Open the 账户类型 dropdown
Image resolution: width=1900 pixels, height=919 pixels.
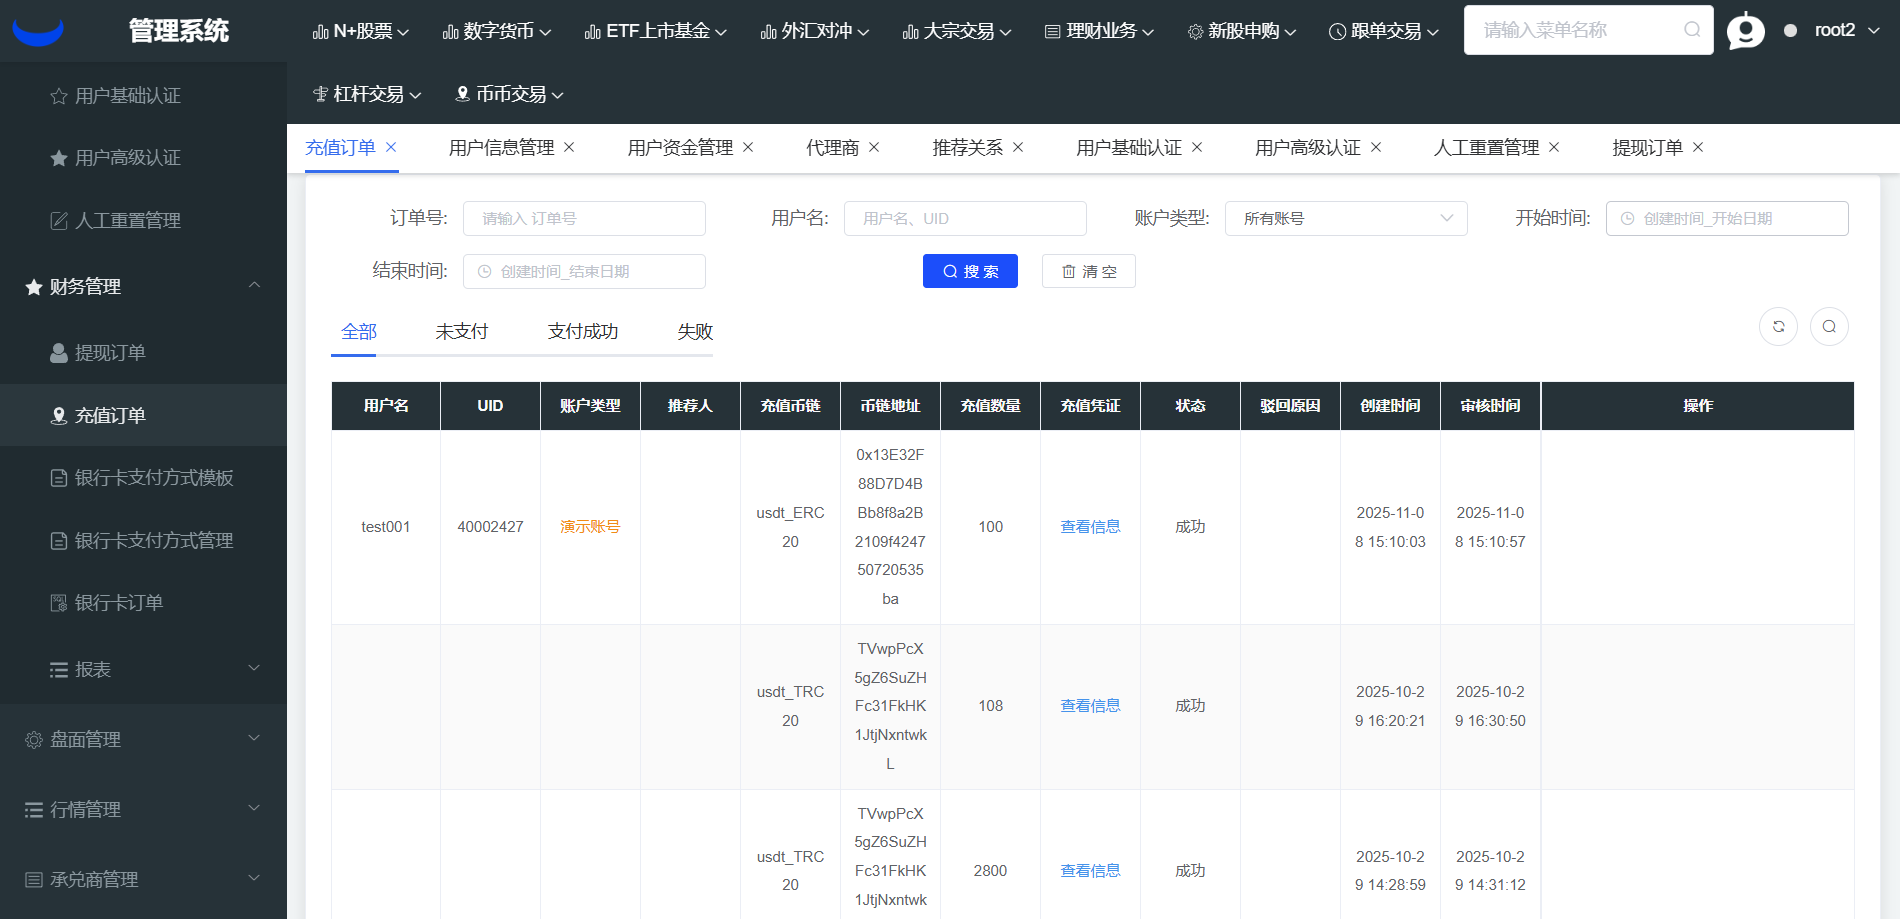1345,219
